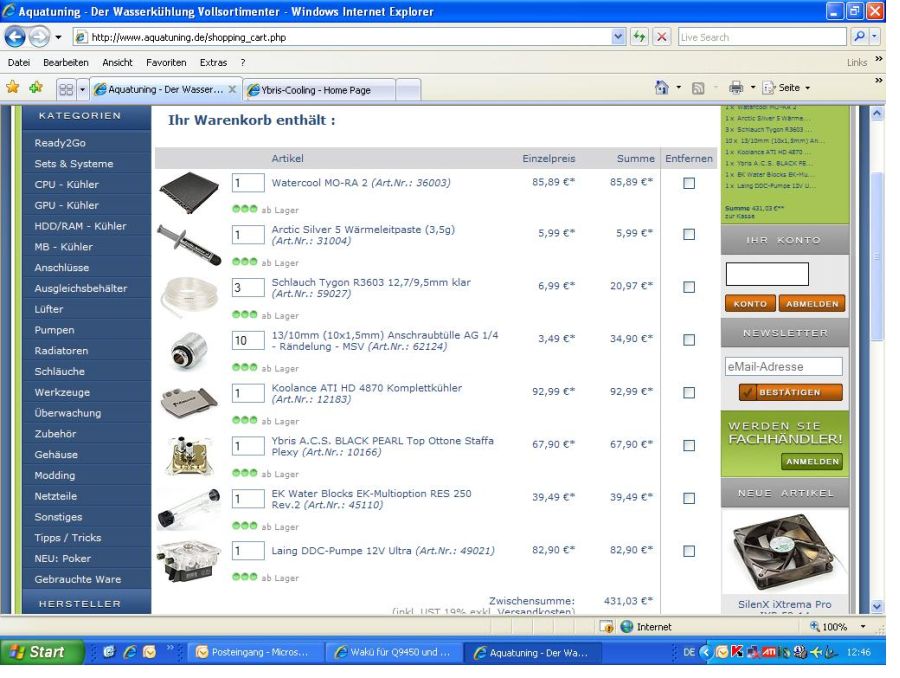Expand the Home button dropdown arrow
Screen dimensions: 900x678
(678, 88)
